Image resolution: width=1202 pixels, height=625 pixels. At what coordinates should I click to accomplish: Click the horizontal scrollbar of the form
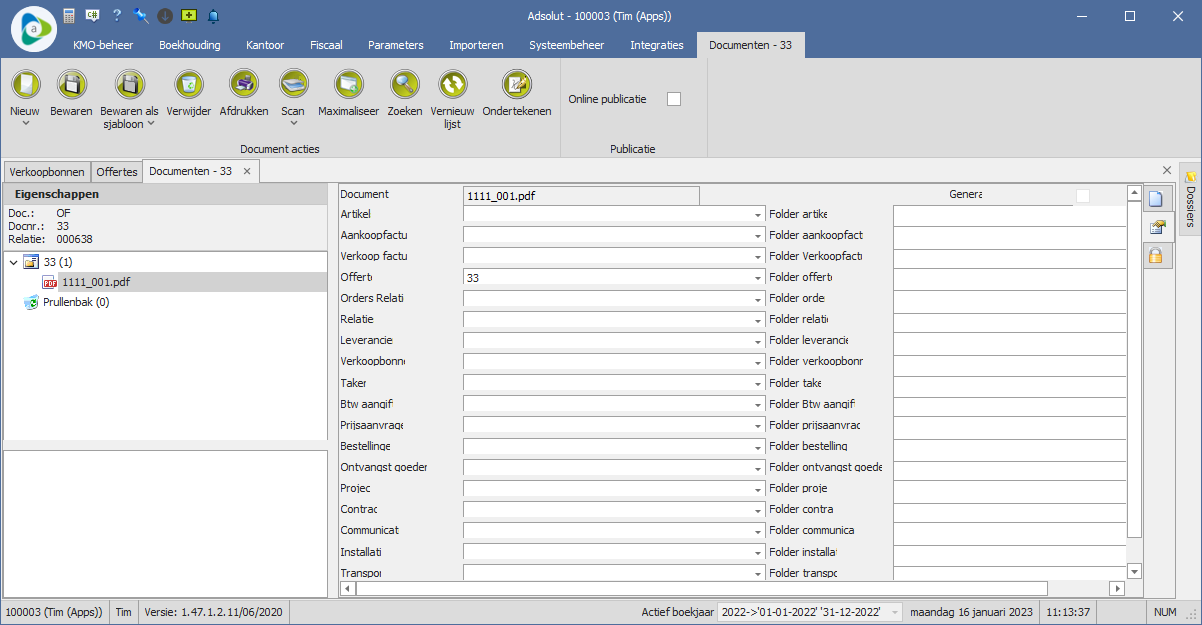coord(700,588)
